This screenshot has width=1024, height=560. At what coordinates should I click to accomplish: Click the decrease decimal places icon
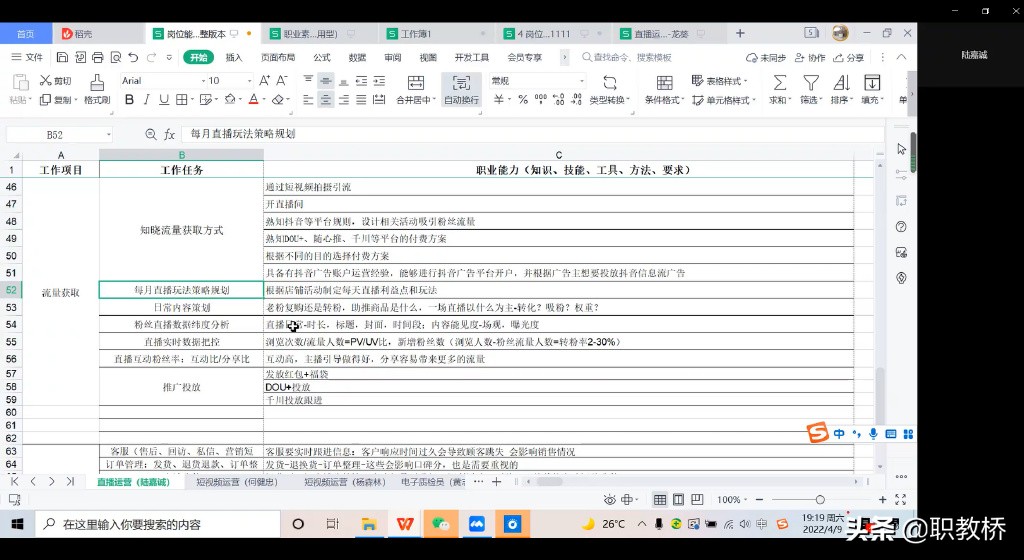(576, 100)
